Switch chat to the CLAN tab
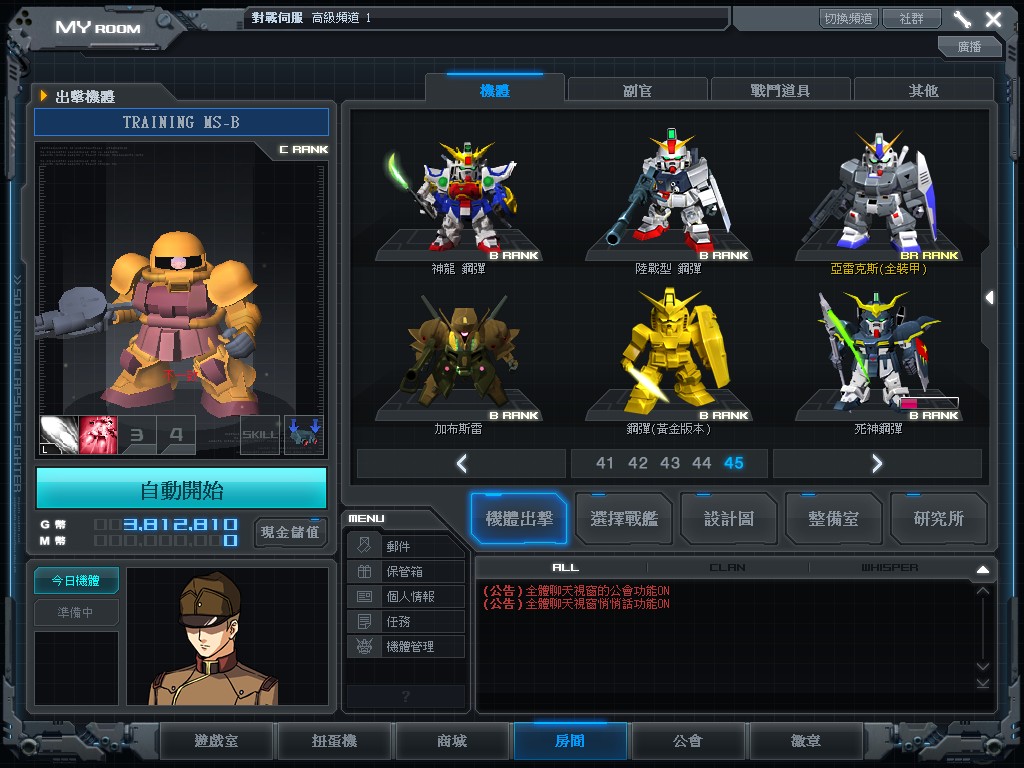Viewport: 1024px width, 768px height. 728,568
